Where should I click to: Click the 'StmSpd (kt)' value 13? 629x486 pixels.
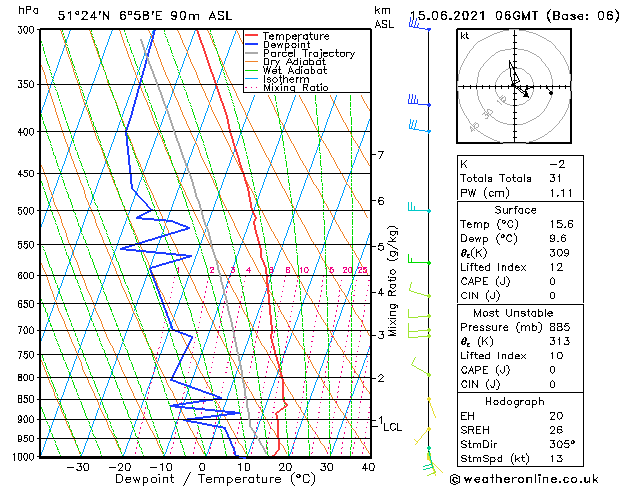coord(556,458)
